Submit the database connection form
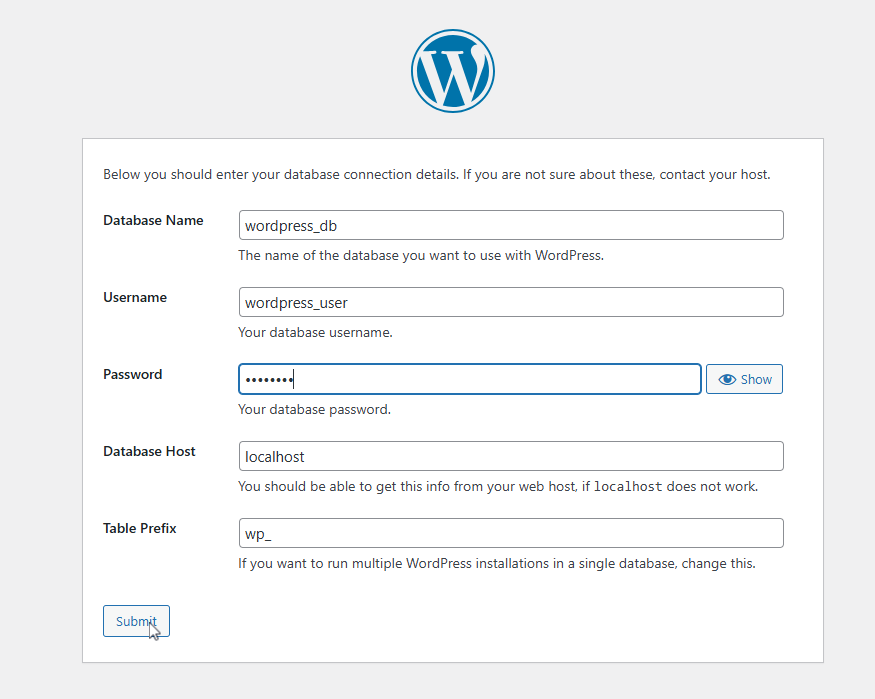Viewport: 875px width, 699px height. coord(136,621)
